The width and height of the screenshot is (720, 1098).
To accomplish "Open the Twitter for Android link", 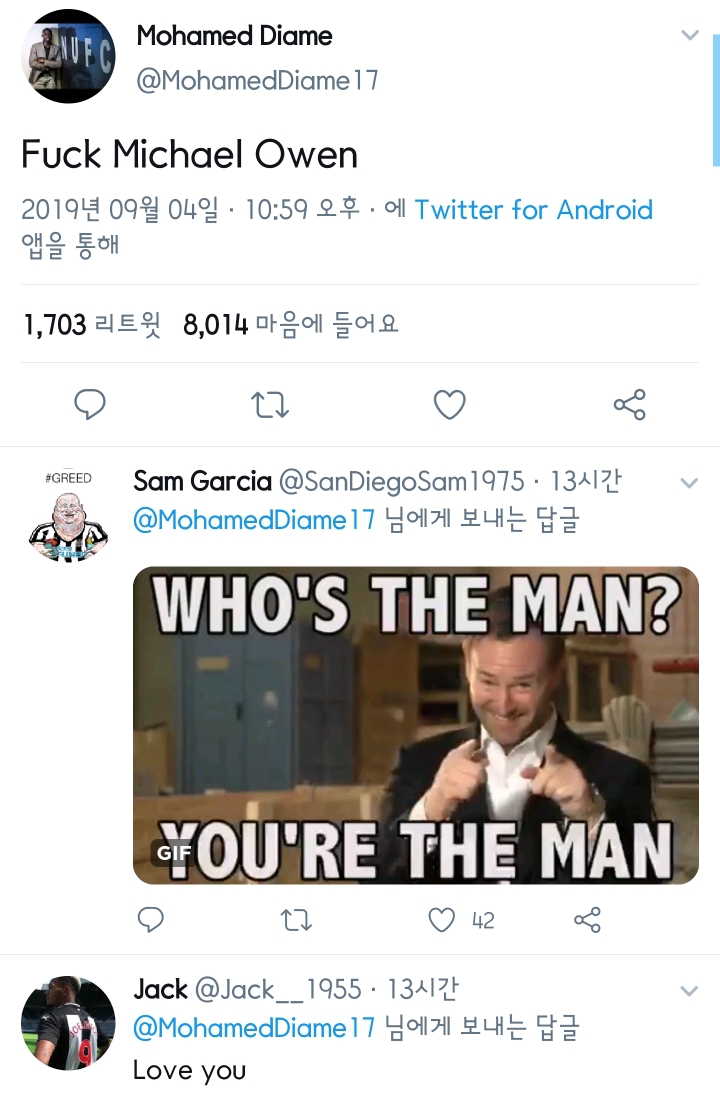I will [x=534, y=210].
